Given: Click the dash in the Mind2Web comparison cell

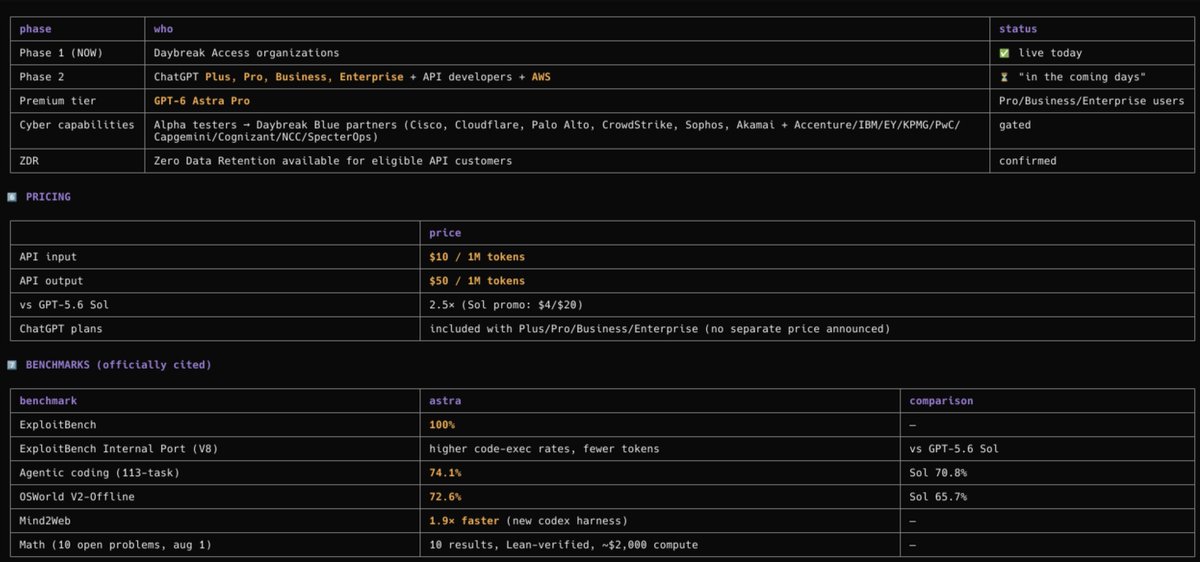Looking at the screenshot, I should pos(913,521).
